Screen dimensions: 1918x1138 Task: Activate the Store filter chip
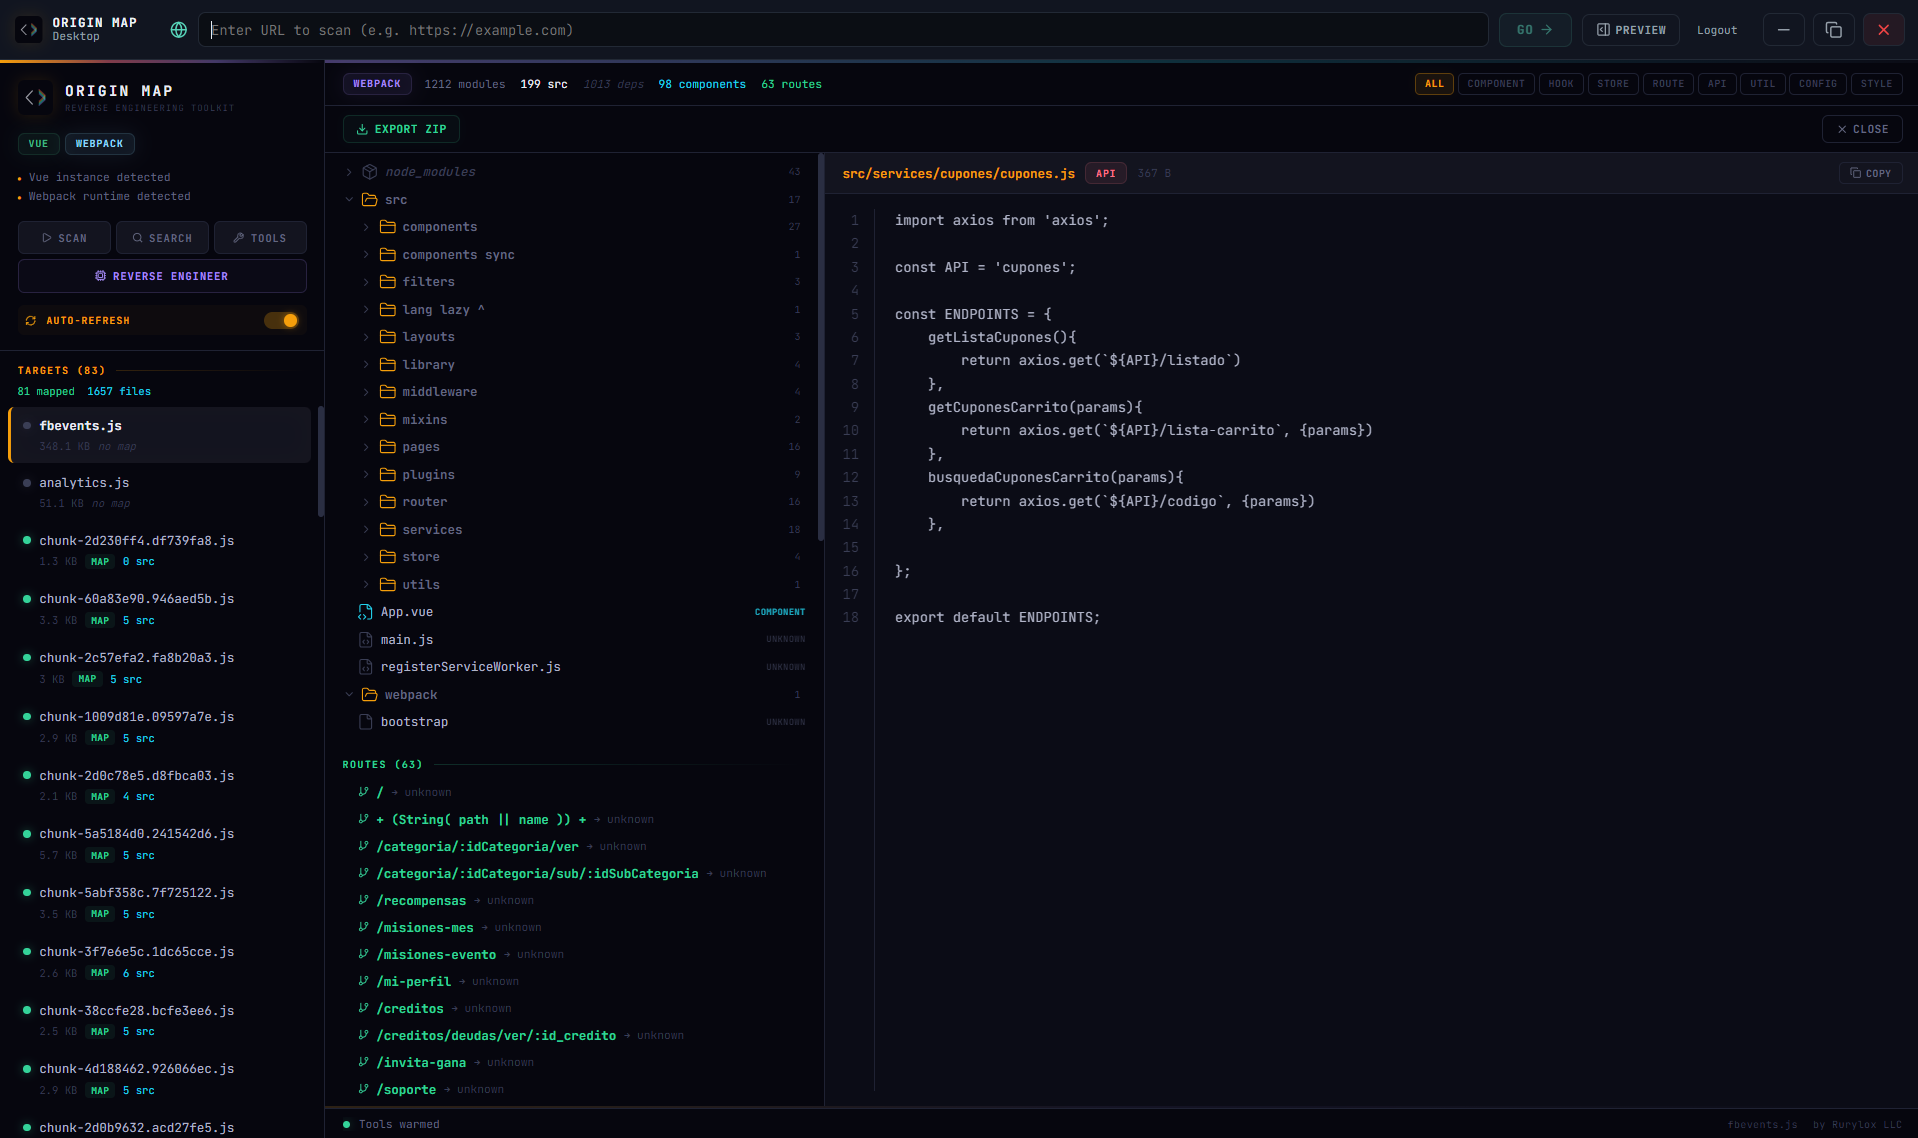coord(1612,84)
